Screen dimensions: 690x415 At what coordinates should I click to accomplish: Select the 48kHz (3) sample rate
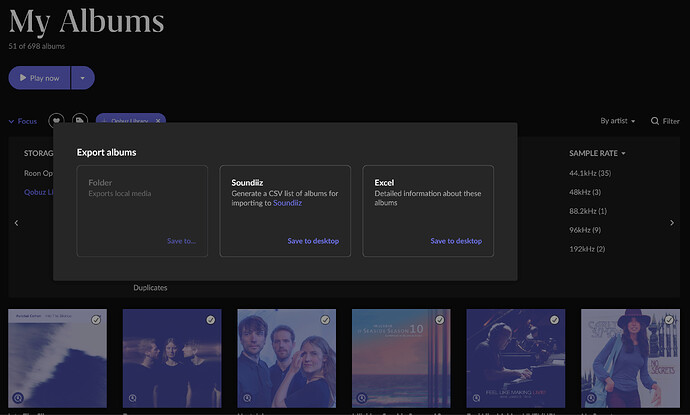pyautogui.click(x=585, y=192)
